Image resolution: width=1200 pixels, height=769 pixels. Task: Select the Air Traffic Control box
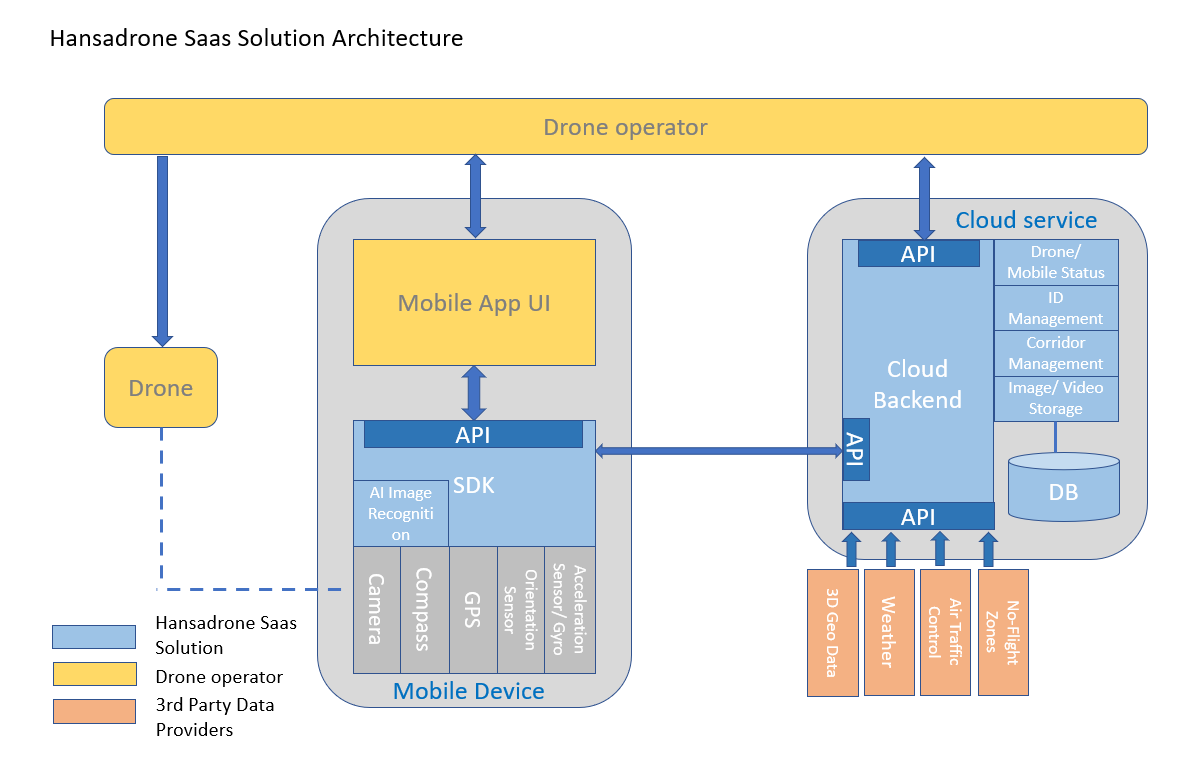click(945, 632)
